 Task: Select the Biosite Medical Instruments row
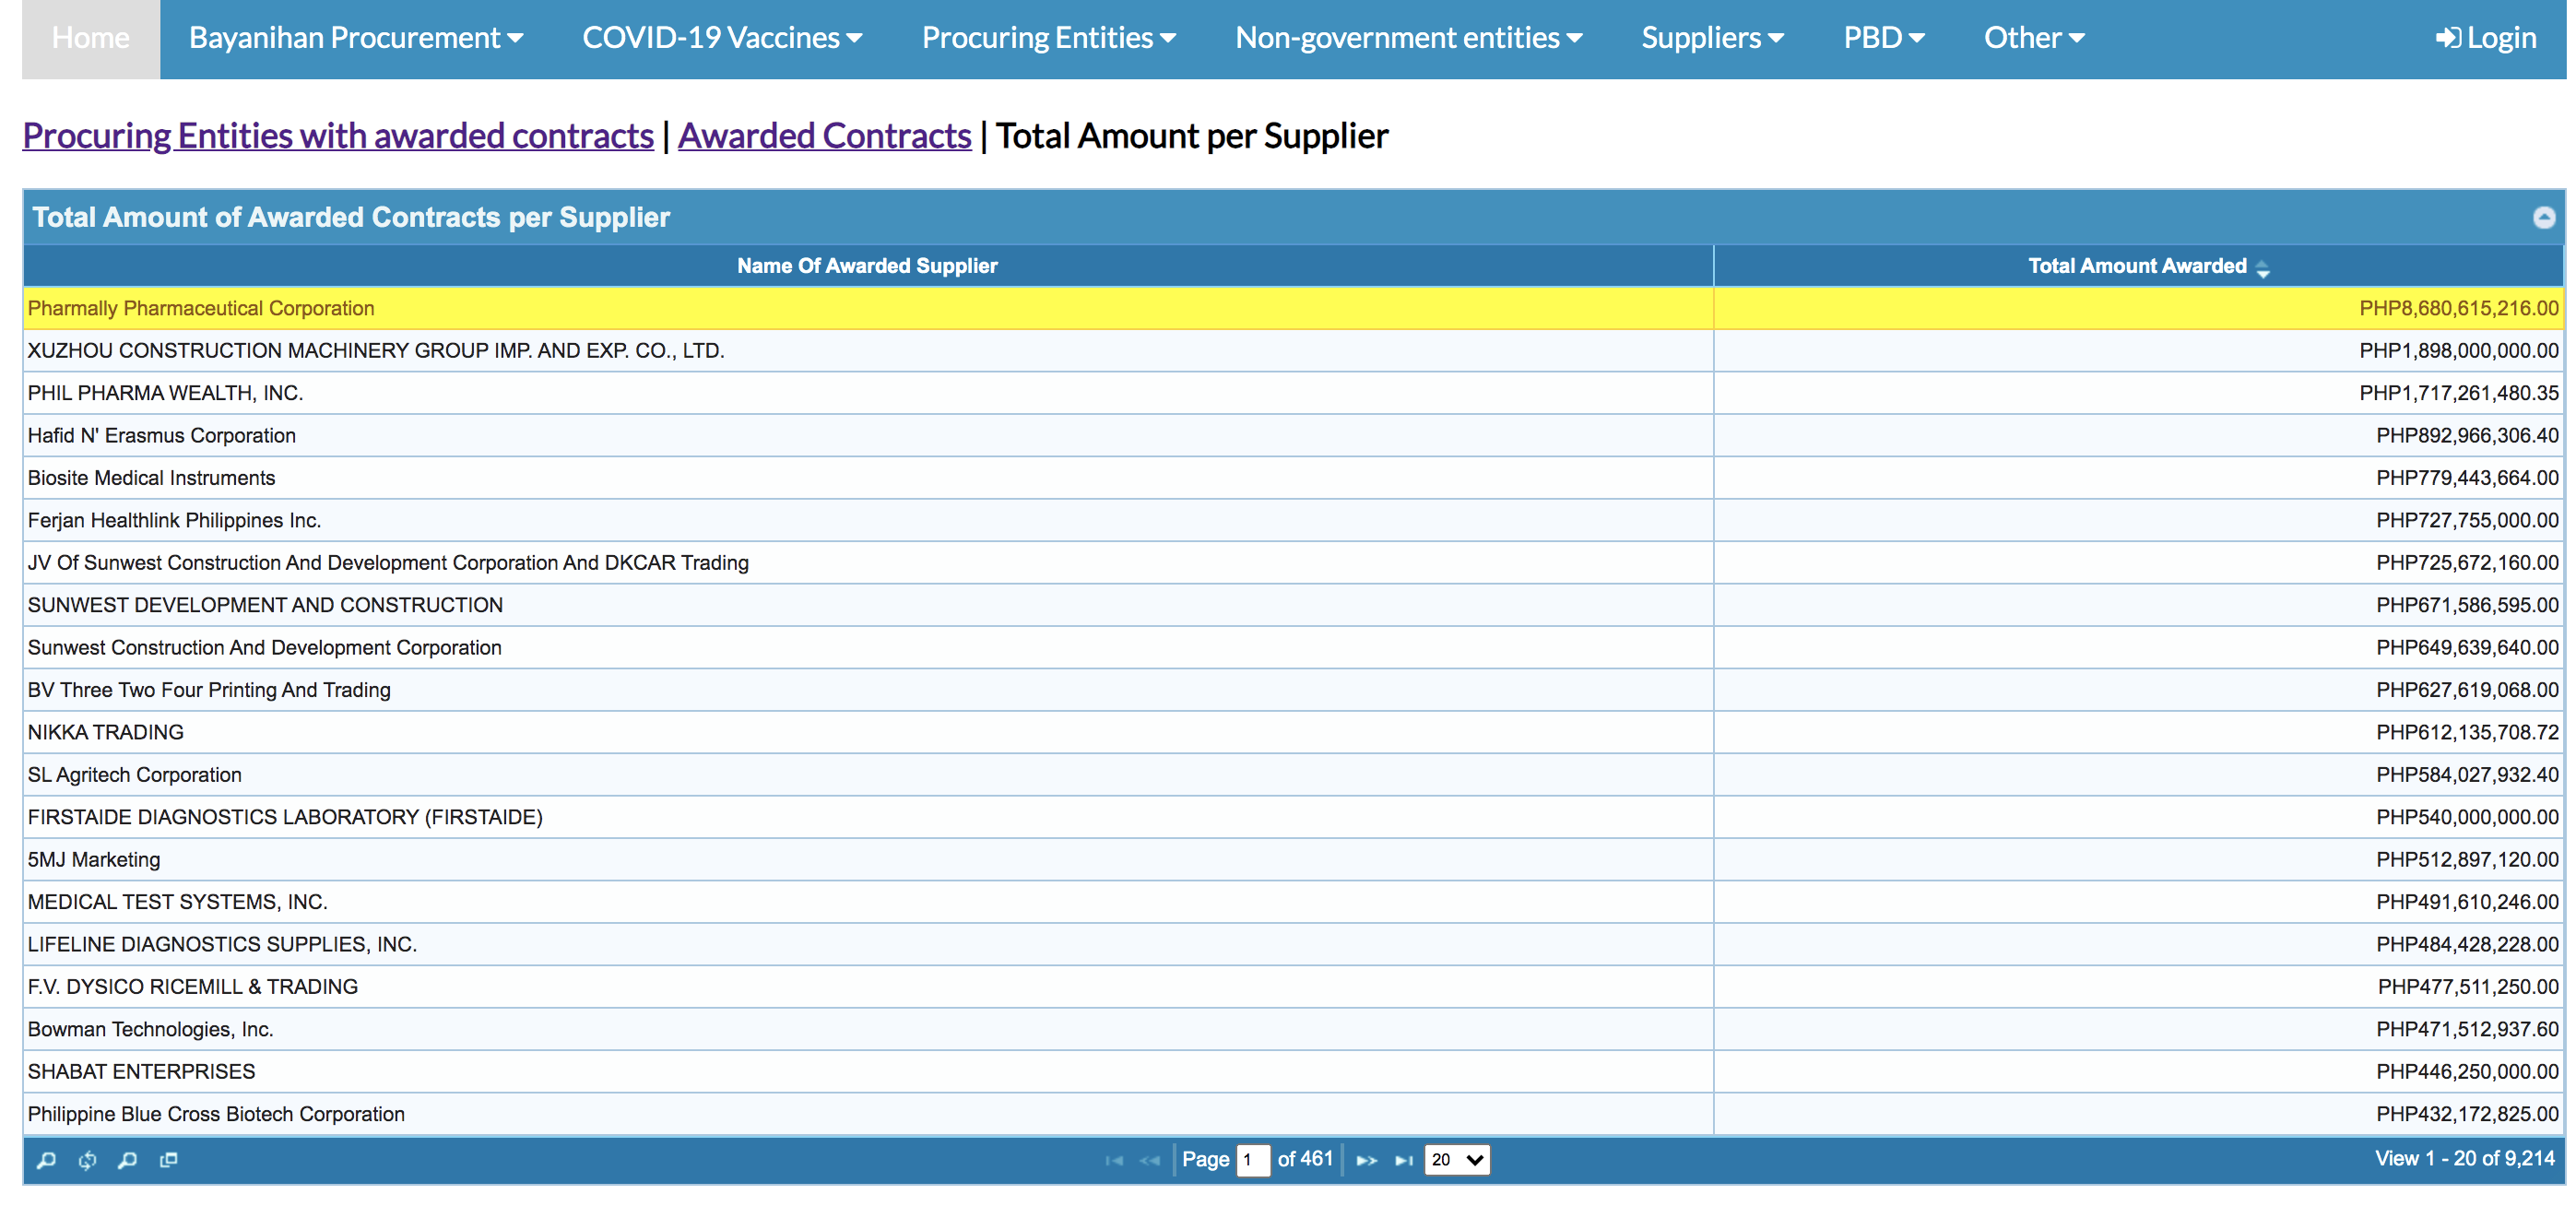[x=1293, y=478]
